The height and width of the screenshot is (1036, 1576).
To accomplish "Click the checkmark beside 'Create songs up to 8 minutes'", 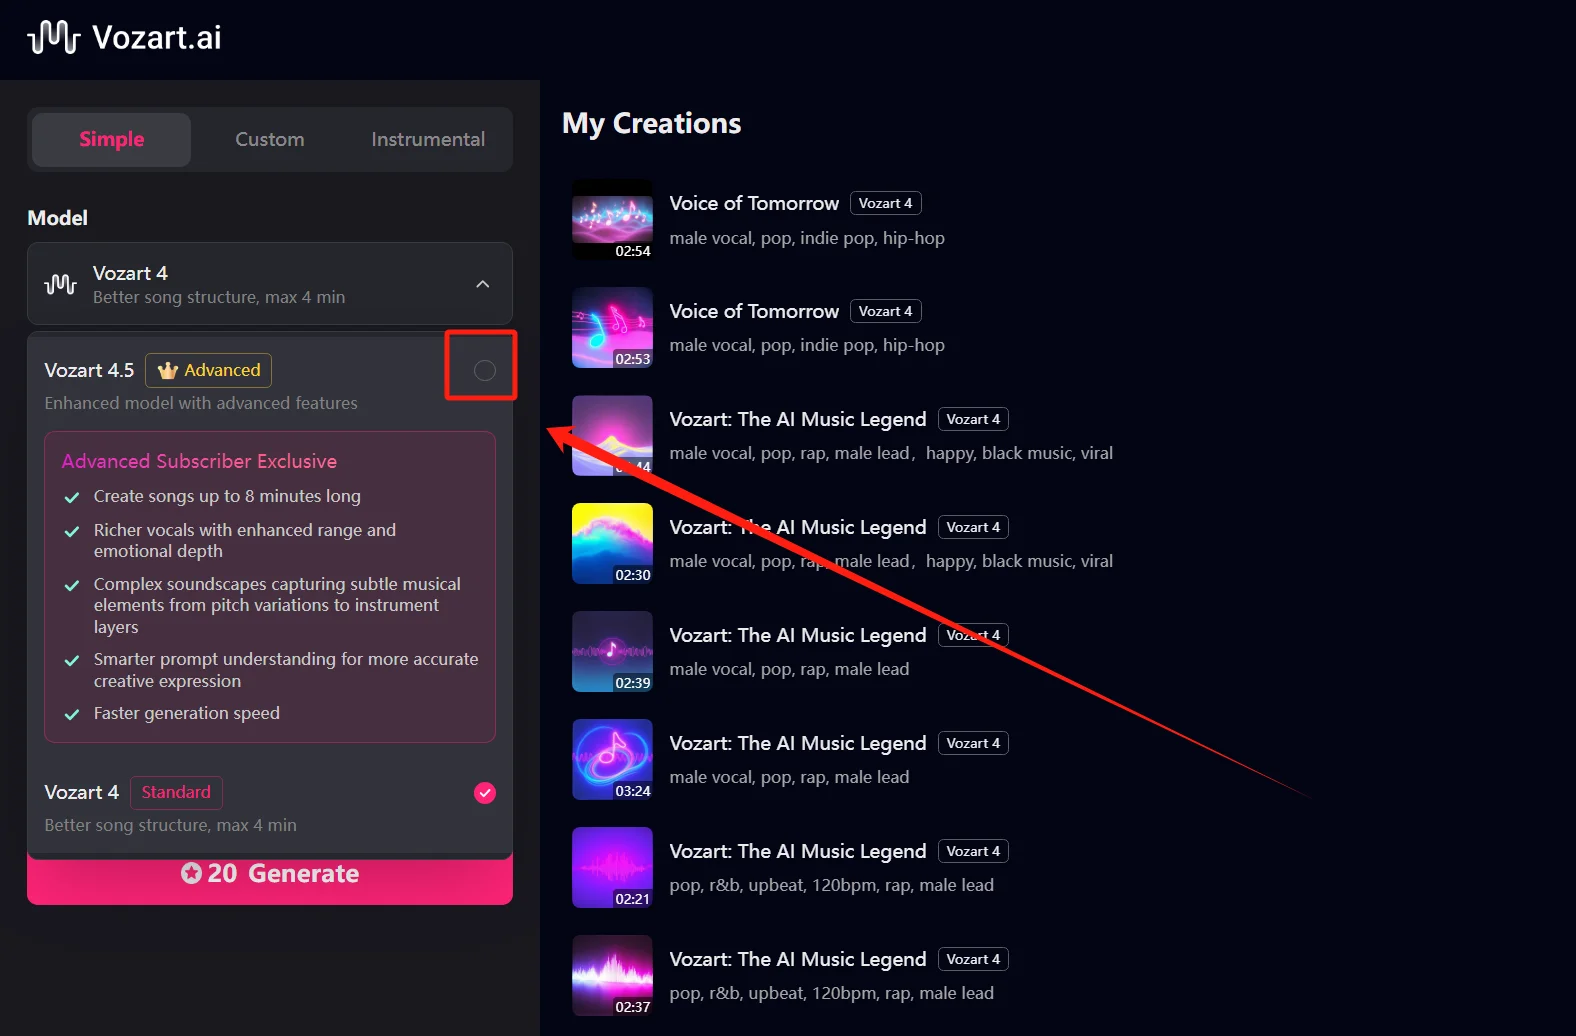I will pos(72,497).
